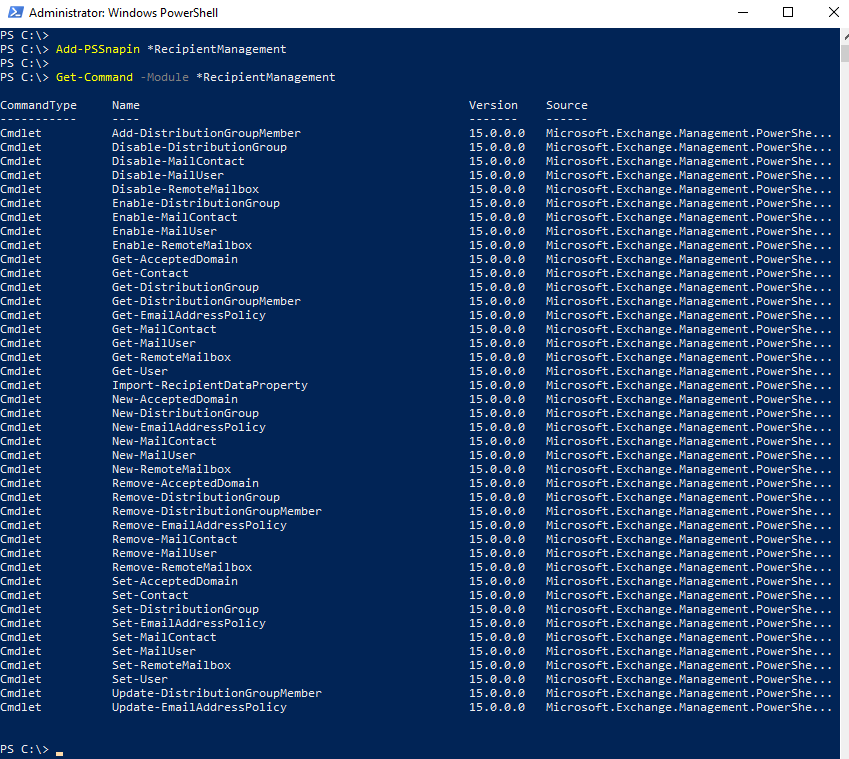Click Enable-MailContact cmdlet name
This screenshot has height=759, width=849.
click(175, 218)
